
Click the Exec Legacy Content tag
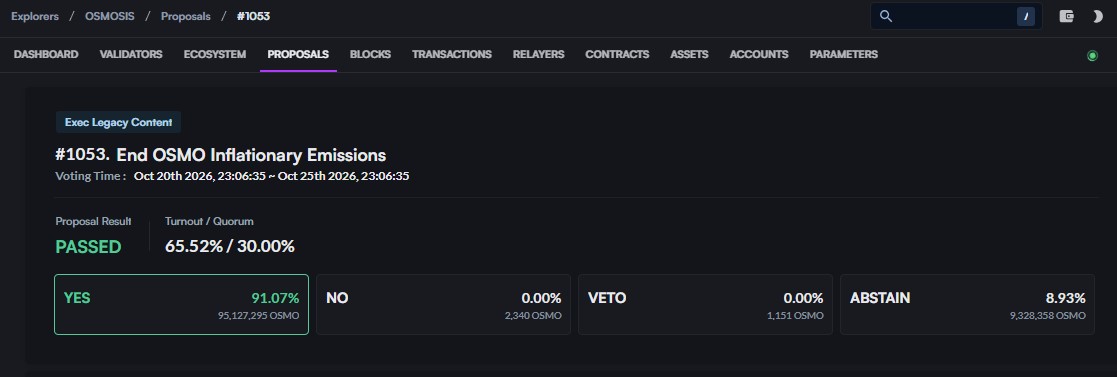[118, 123]
